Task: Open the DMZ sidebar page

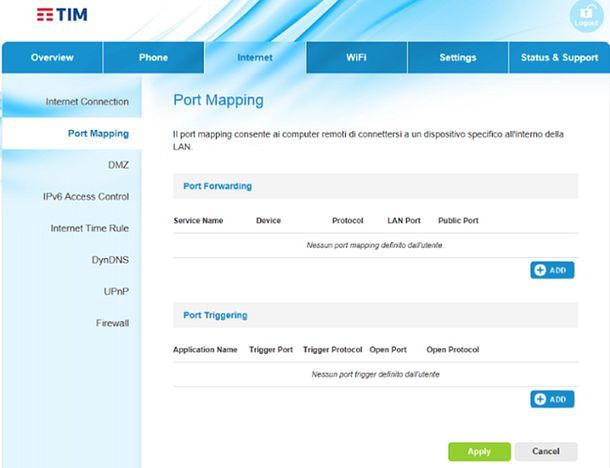Action: pyautogui.click(x=118, y=165)
